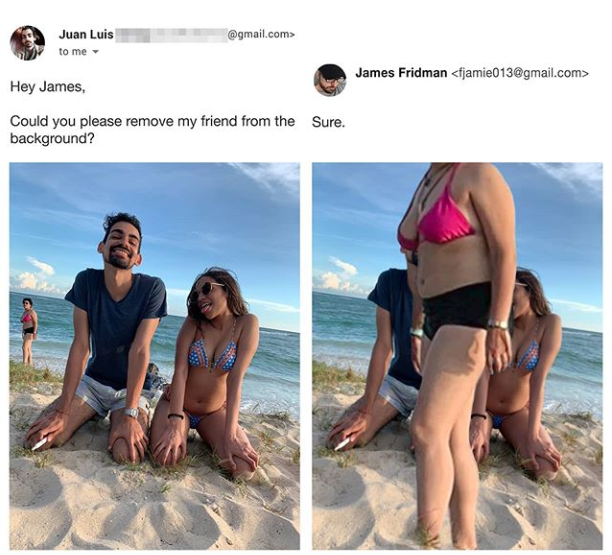Click James Fridman's profile avatar

[x=330, y=80]
